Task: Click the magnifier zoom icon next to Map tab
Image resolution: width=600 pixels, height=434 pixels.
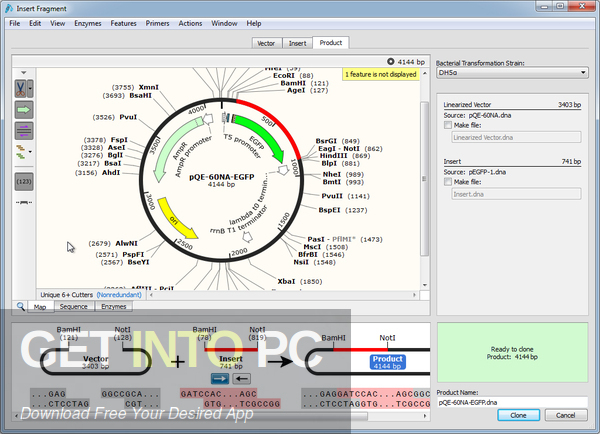Action: [x=21, y=306]
